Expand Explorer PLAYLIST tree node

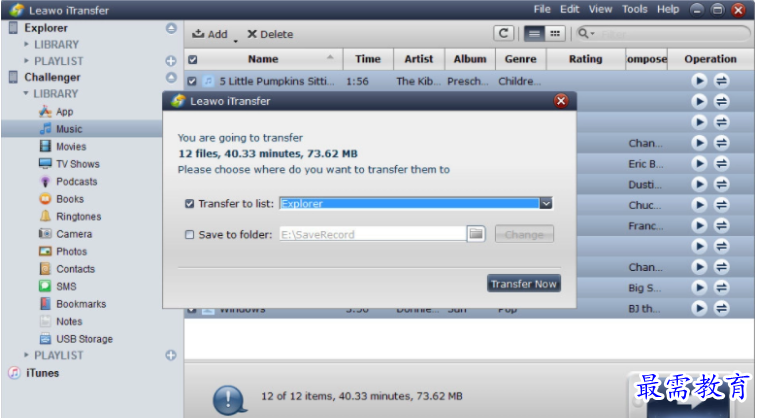click(27, 61)
